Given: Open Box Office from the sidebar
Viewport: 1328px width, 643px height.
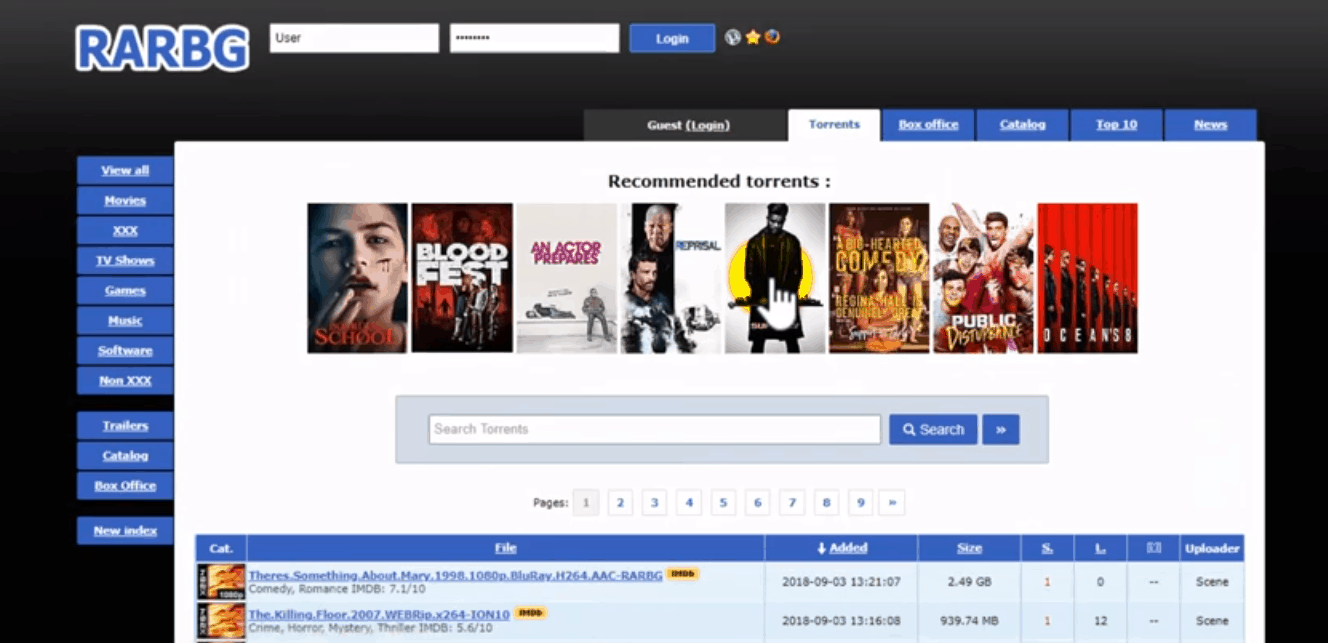Looking at the screenshot, I should (125, 485).
